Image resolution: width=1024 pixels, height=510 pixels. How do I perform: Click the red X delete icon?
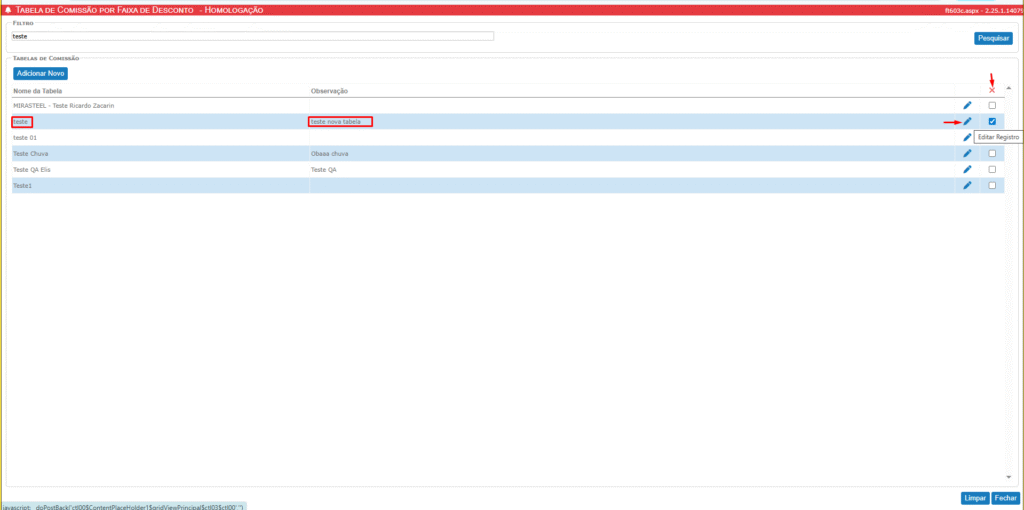[x=992, y=91]
